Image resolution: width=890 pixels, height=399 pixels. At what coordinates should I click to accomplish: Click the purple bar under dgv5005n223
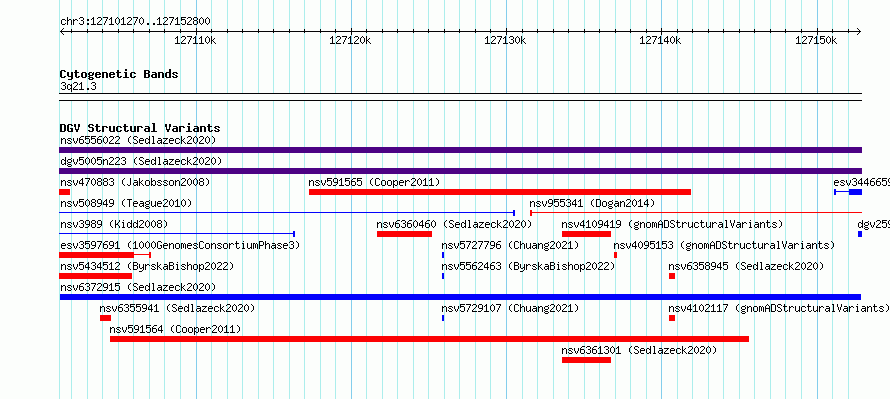[460, 171]
